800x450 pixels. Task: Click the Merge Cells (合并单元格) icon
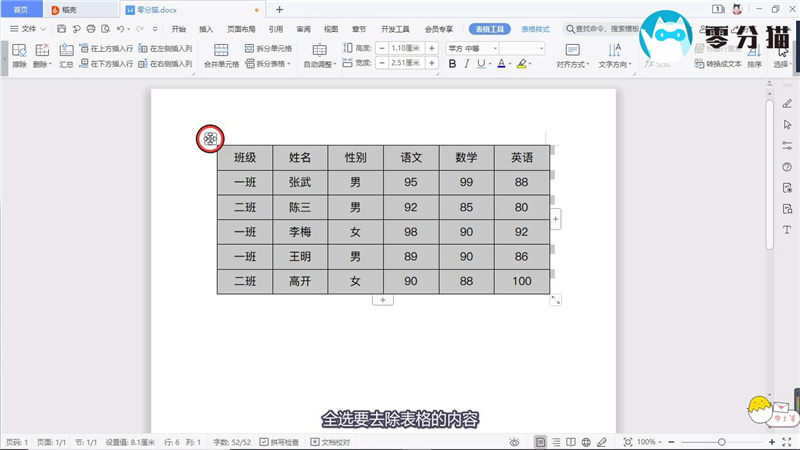(x=221, y=57)
